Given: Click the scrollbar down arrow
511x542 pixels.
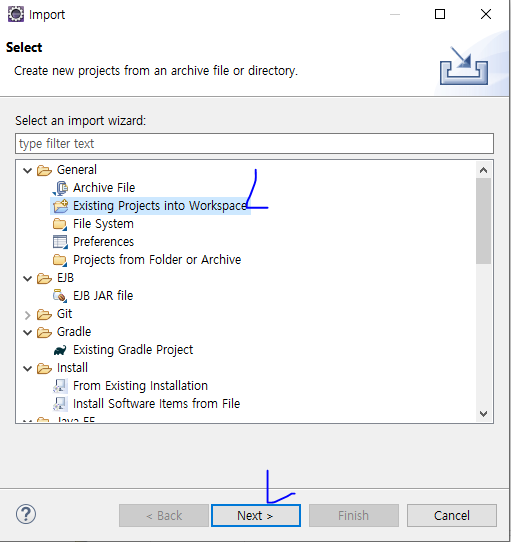Looking at the screenshot, I should [x=483, y=414].
